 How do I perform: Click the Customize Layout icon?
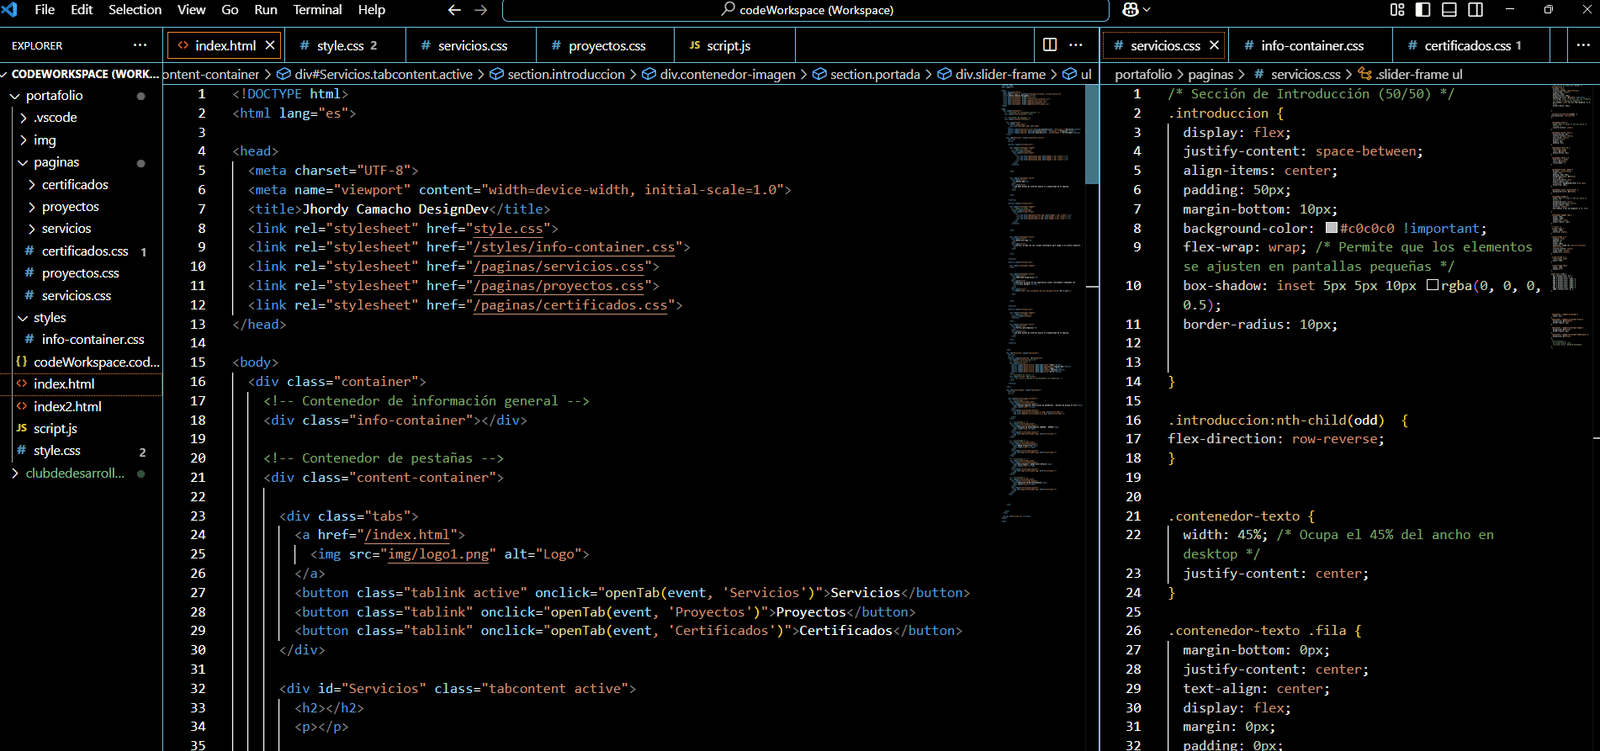[1397, 10]
